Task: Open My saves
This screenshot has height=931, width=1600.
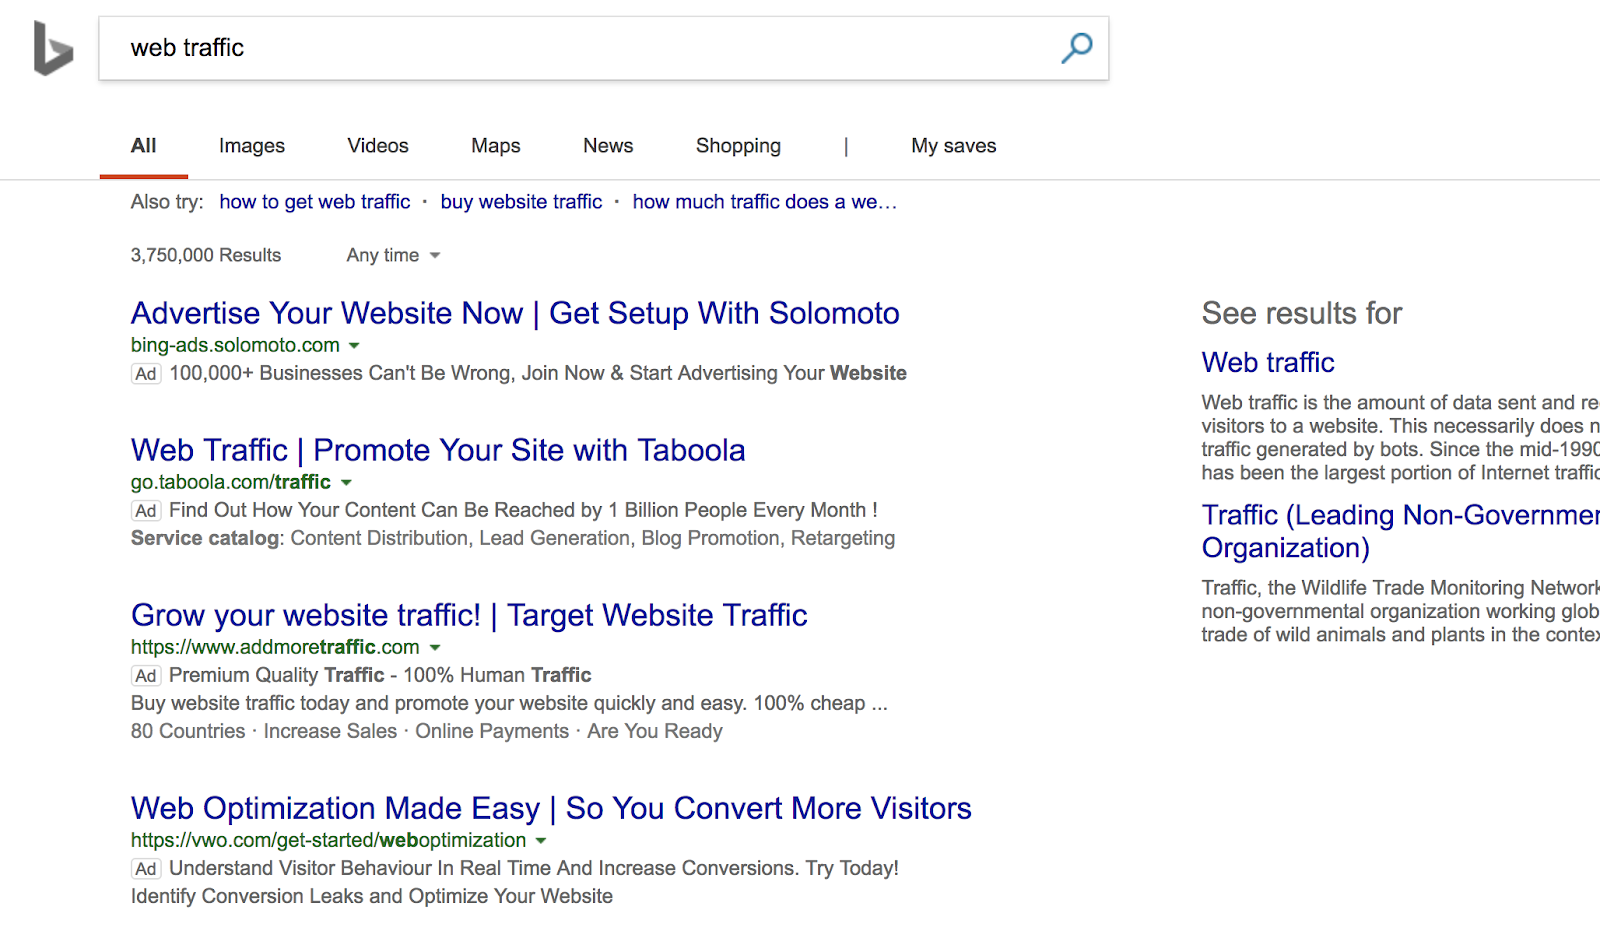Action: point(953,146)
